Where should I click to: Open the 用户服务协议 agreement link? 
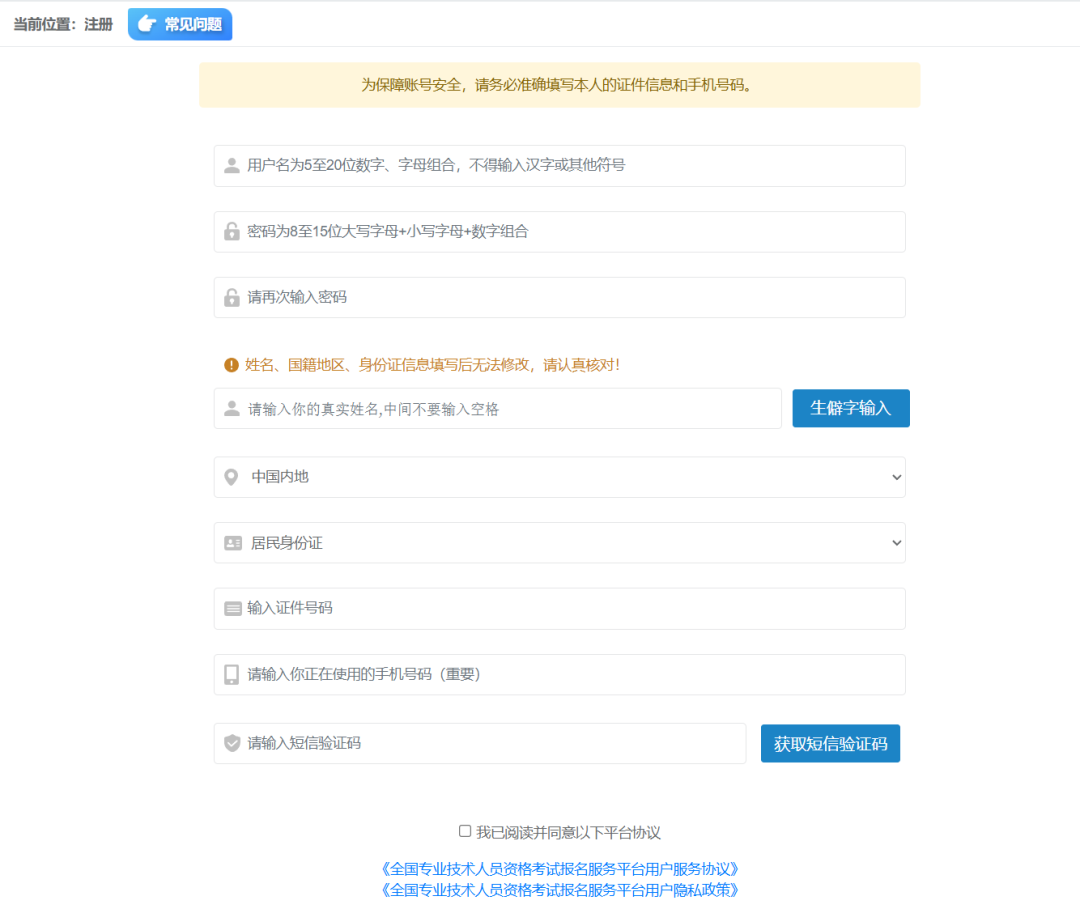click(x=559, y=869)
